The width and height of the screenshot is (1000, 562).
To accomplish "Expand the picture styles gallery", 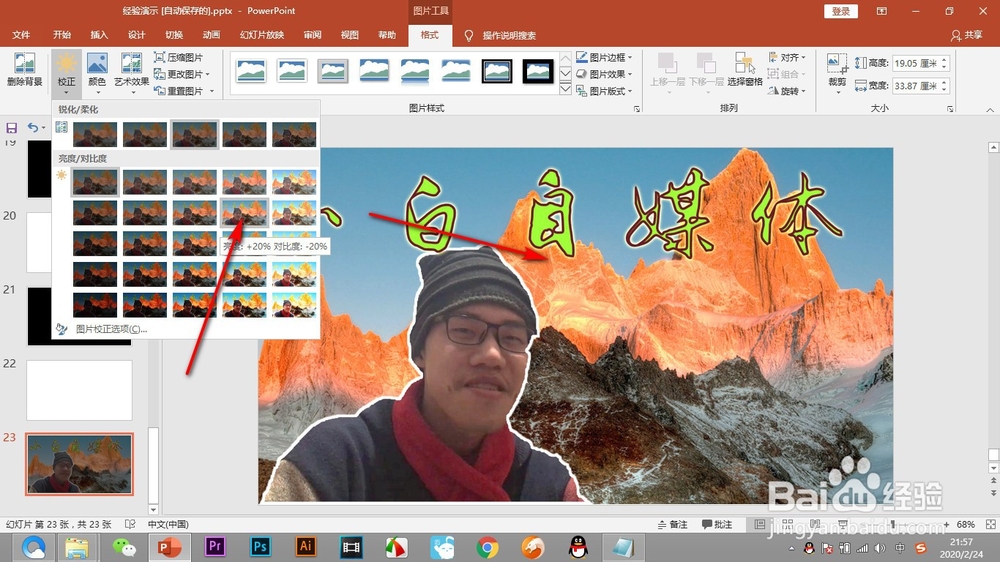I will [565, 89].
